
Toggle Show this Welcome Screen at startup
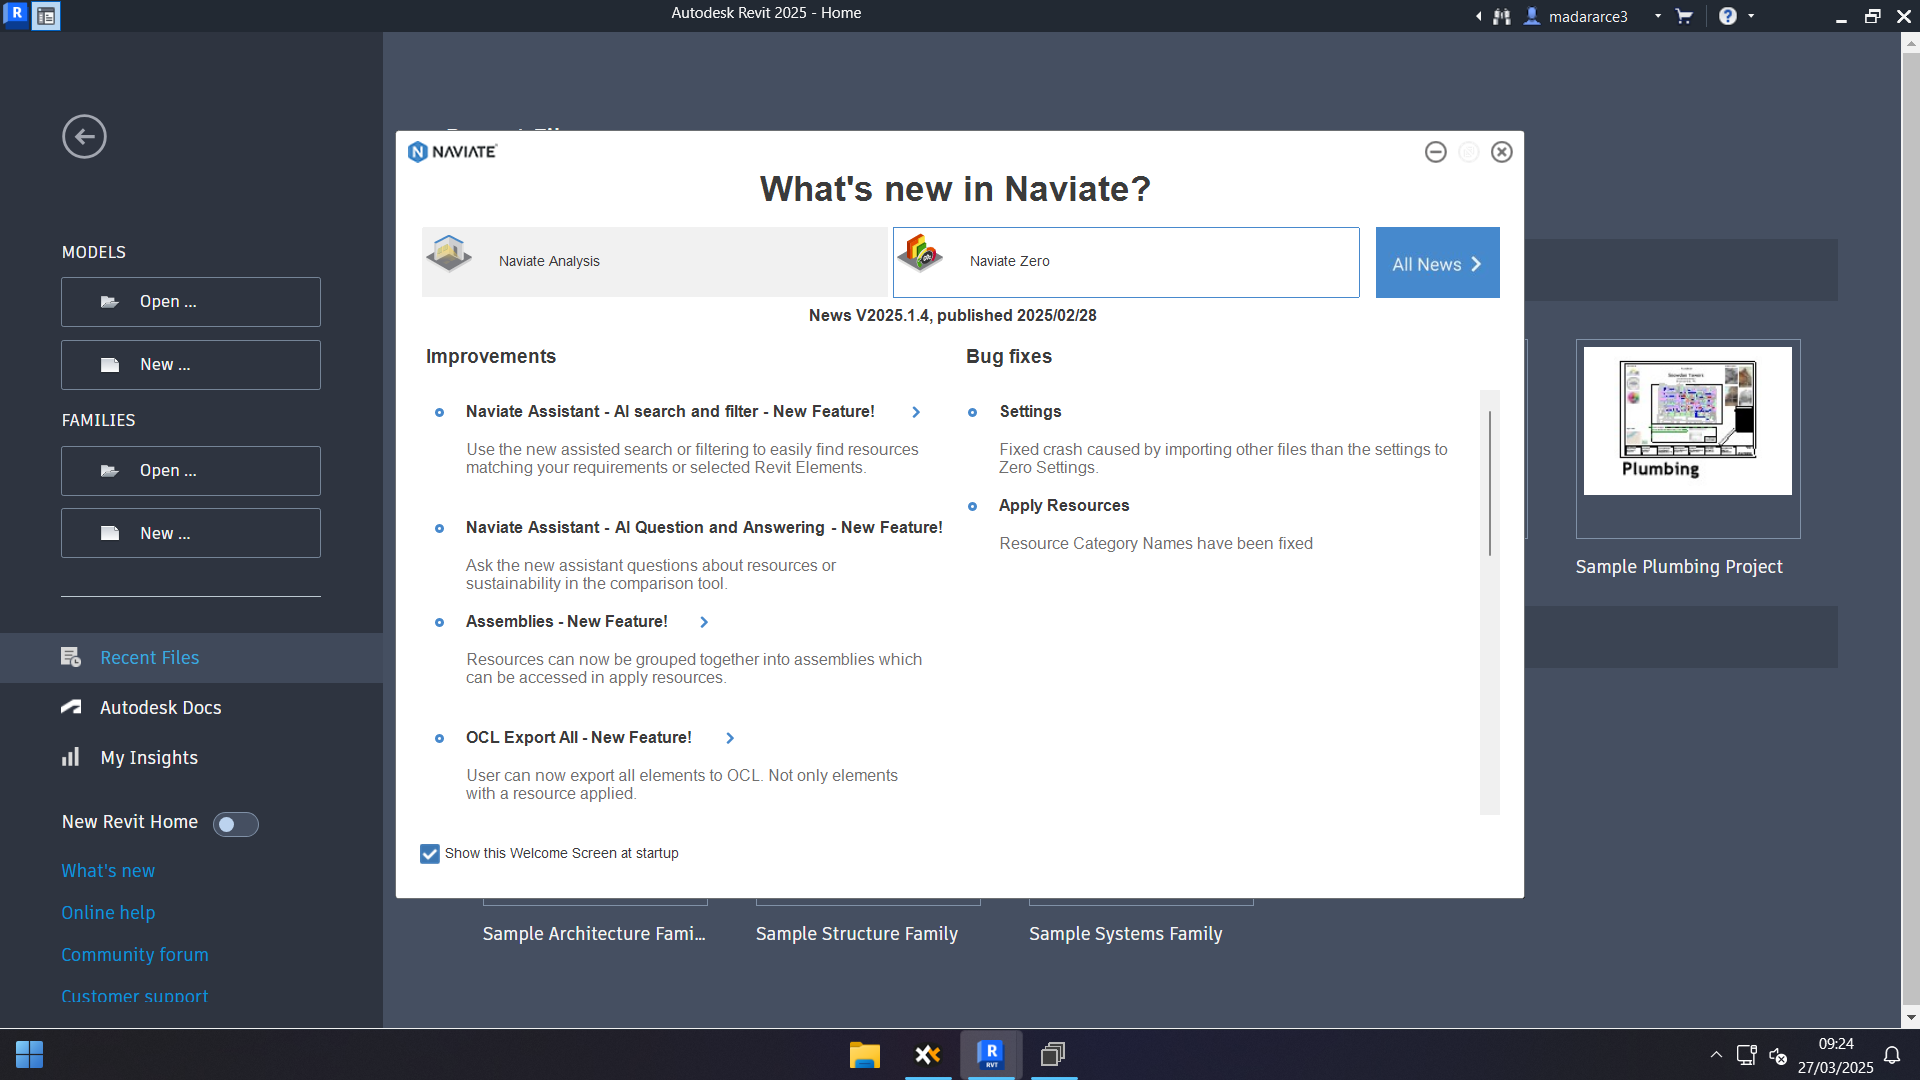[x=430, y=854]
